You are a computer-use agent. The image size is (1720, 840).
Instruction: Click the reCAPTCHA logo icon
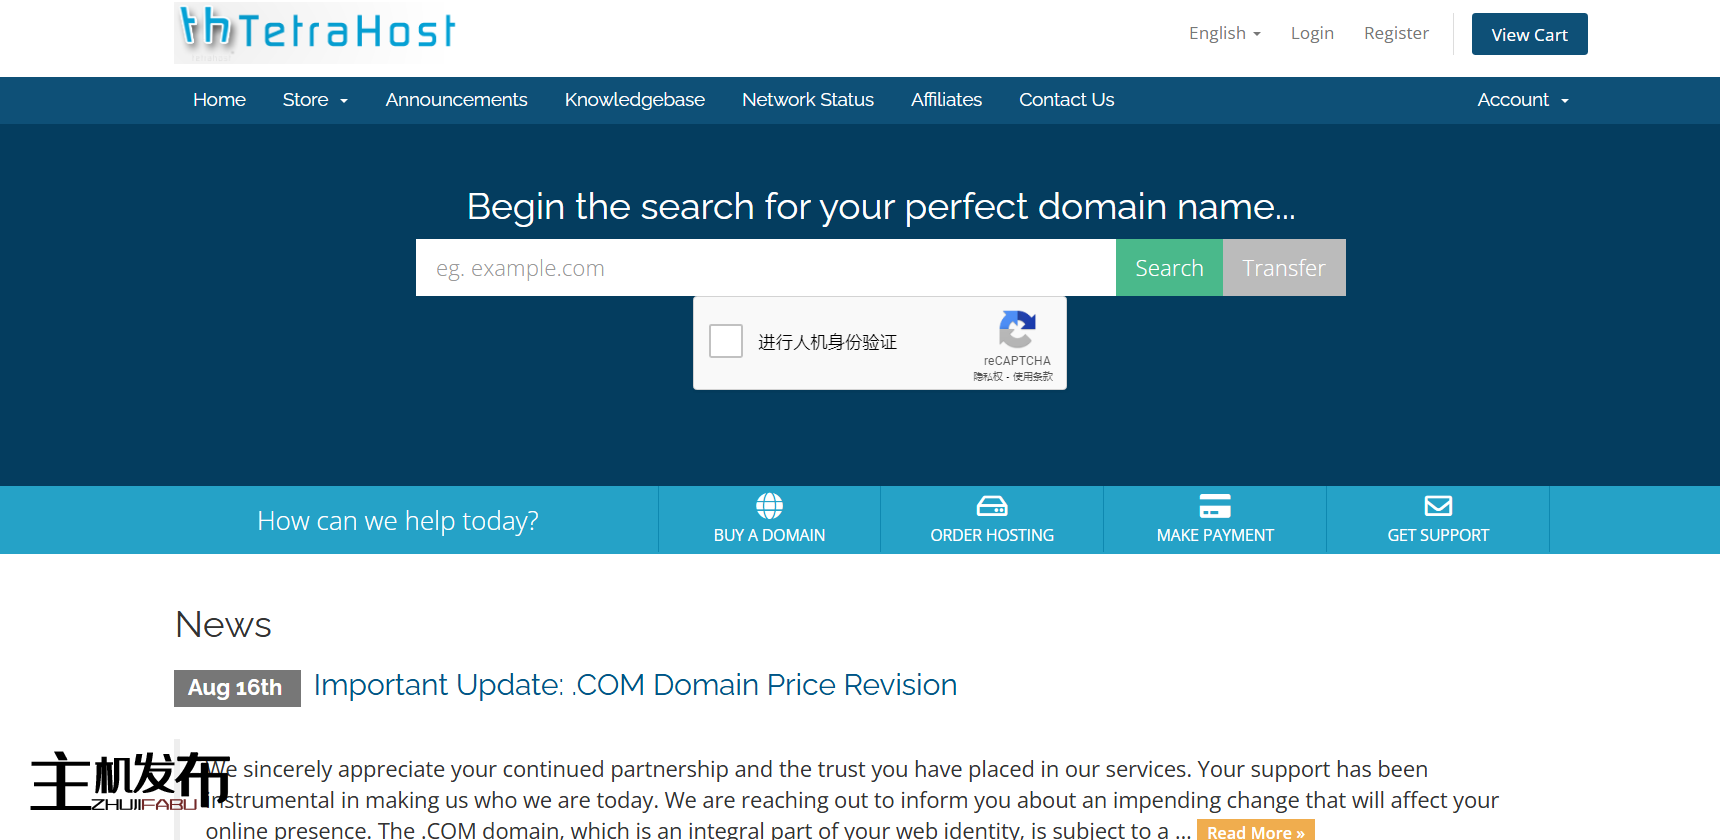pos(1017,329)
